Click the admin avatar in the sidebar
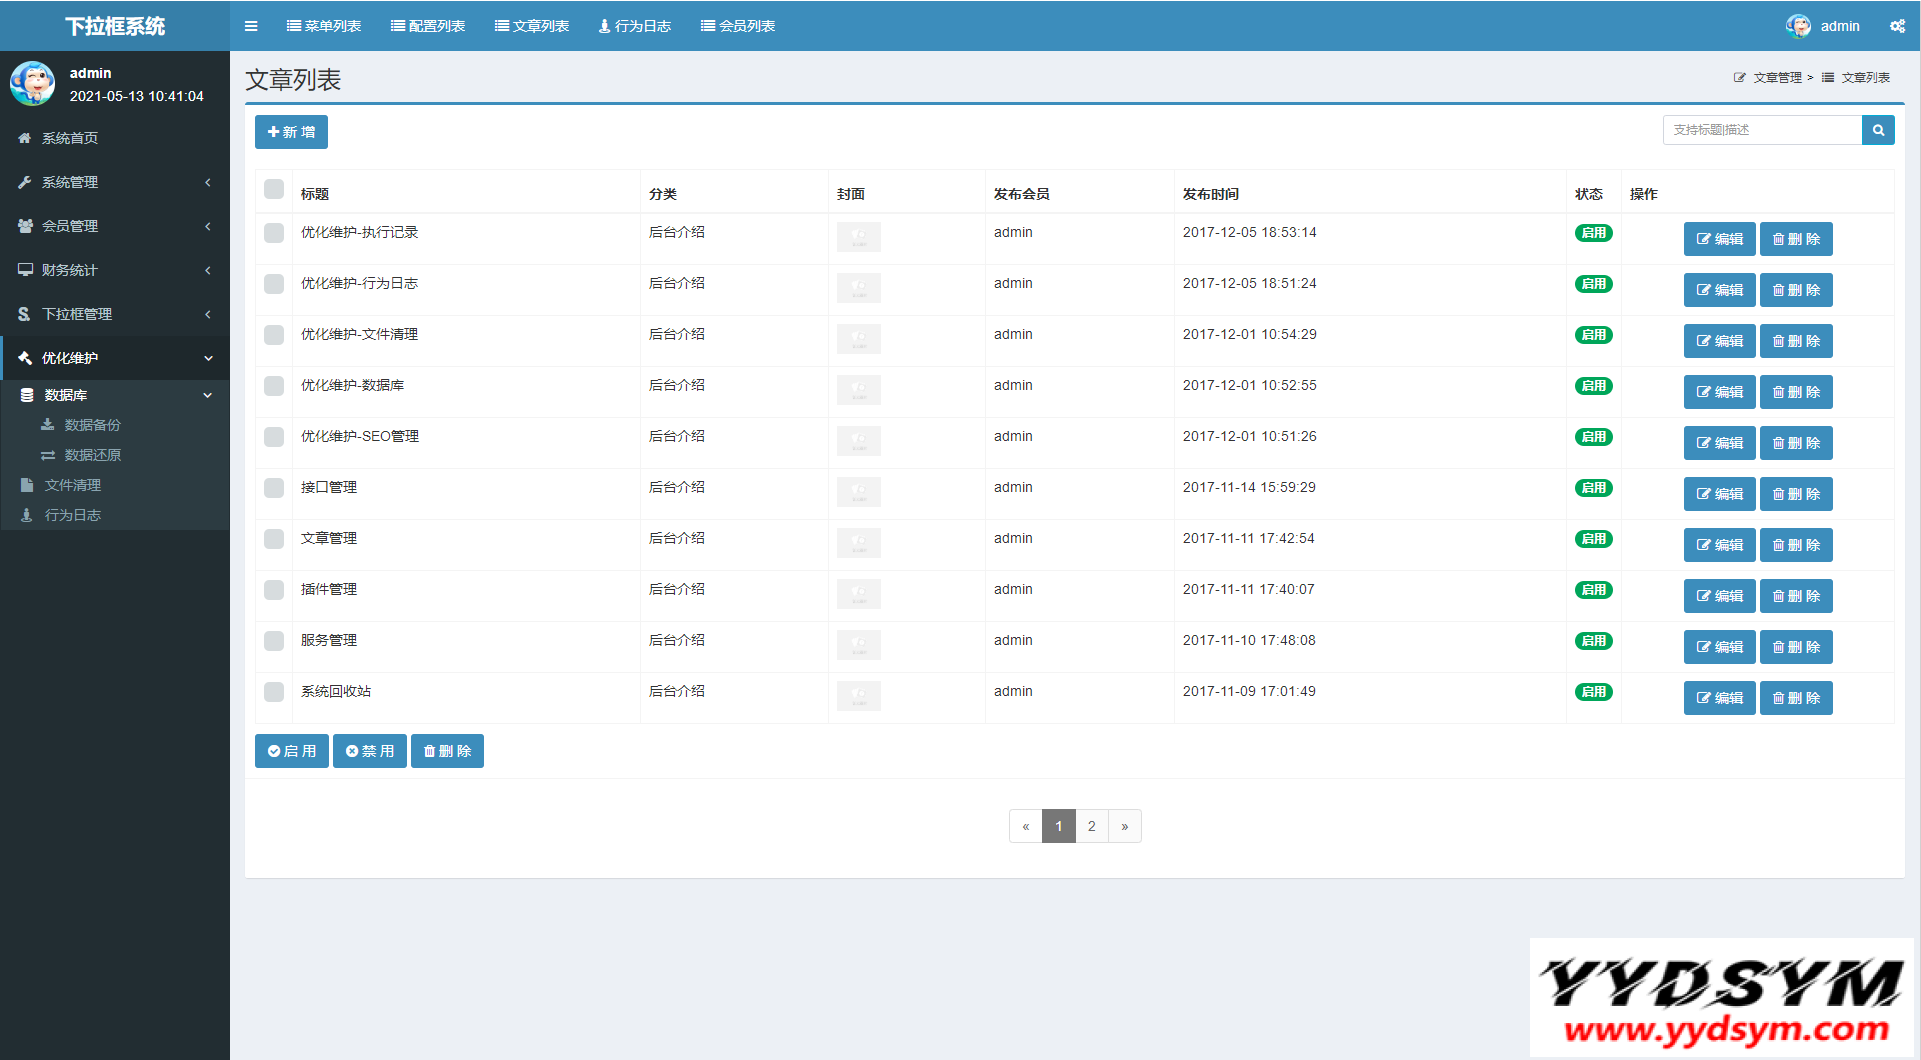Viewport: 1921px width, 1060px height. [33, 84]
